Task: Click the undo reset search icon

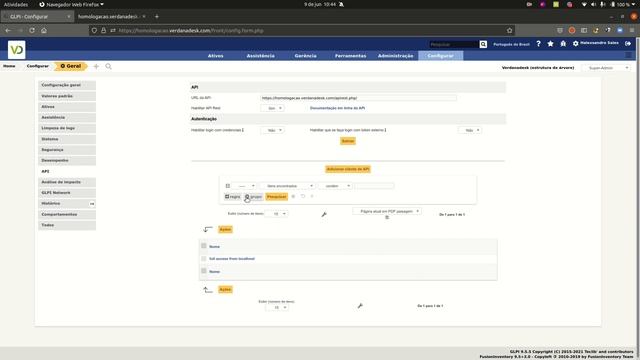Action: [x=303, y=196]
